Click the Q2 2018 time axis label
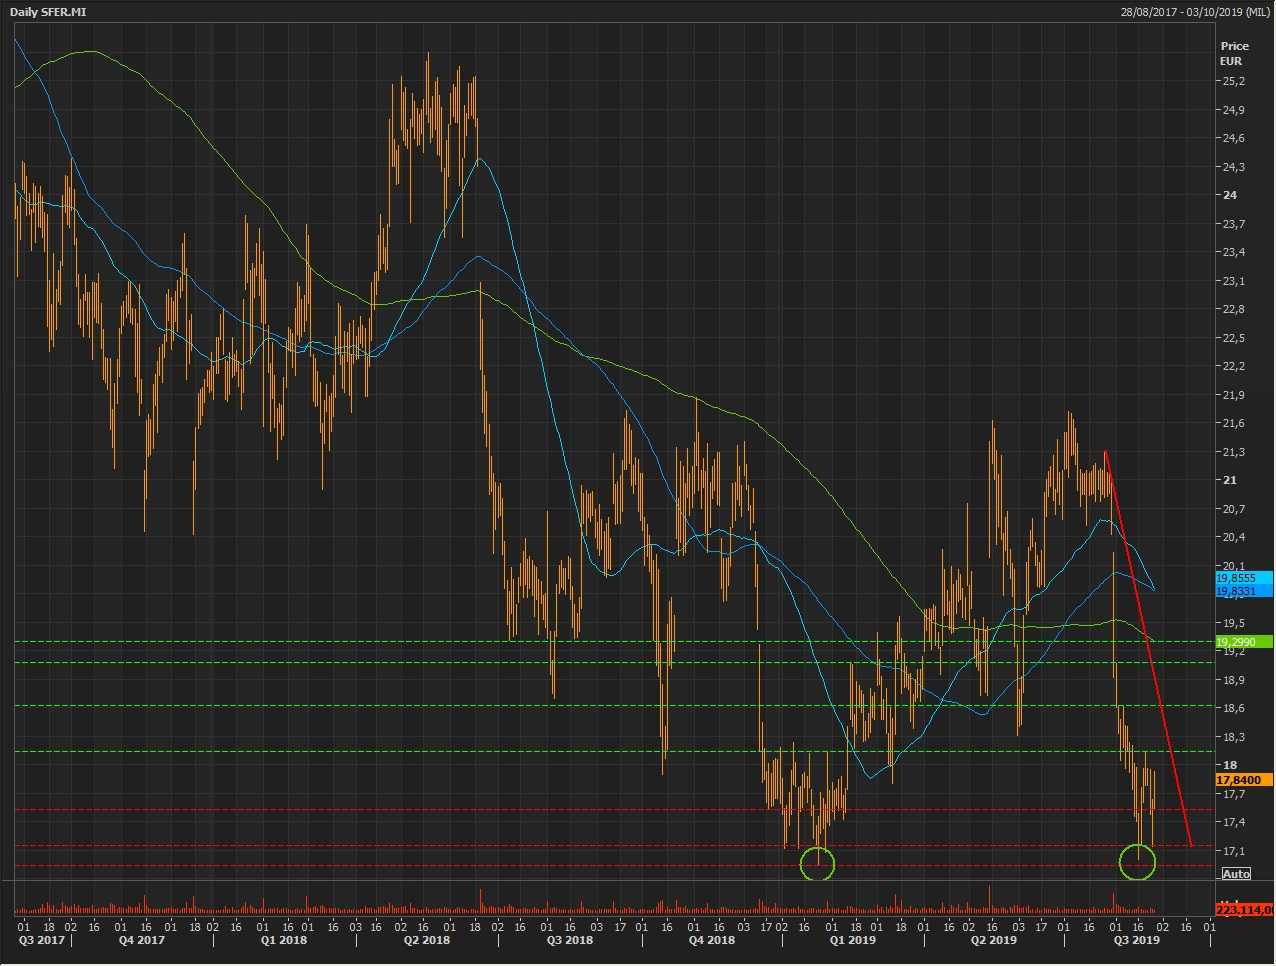This screenshot has height=966, width=1276. (x=426, y=940)
